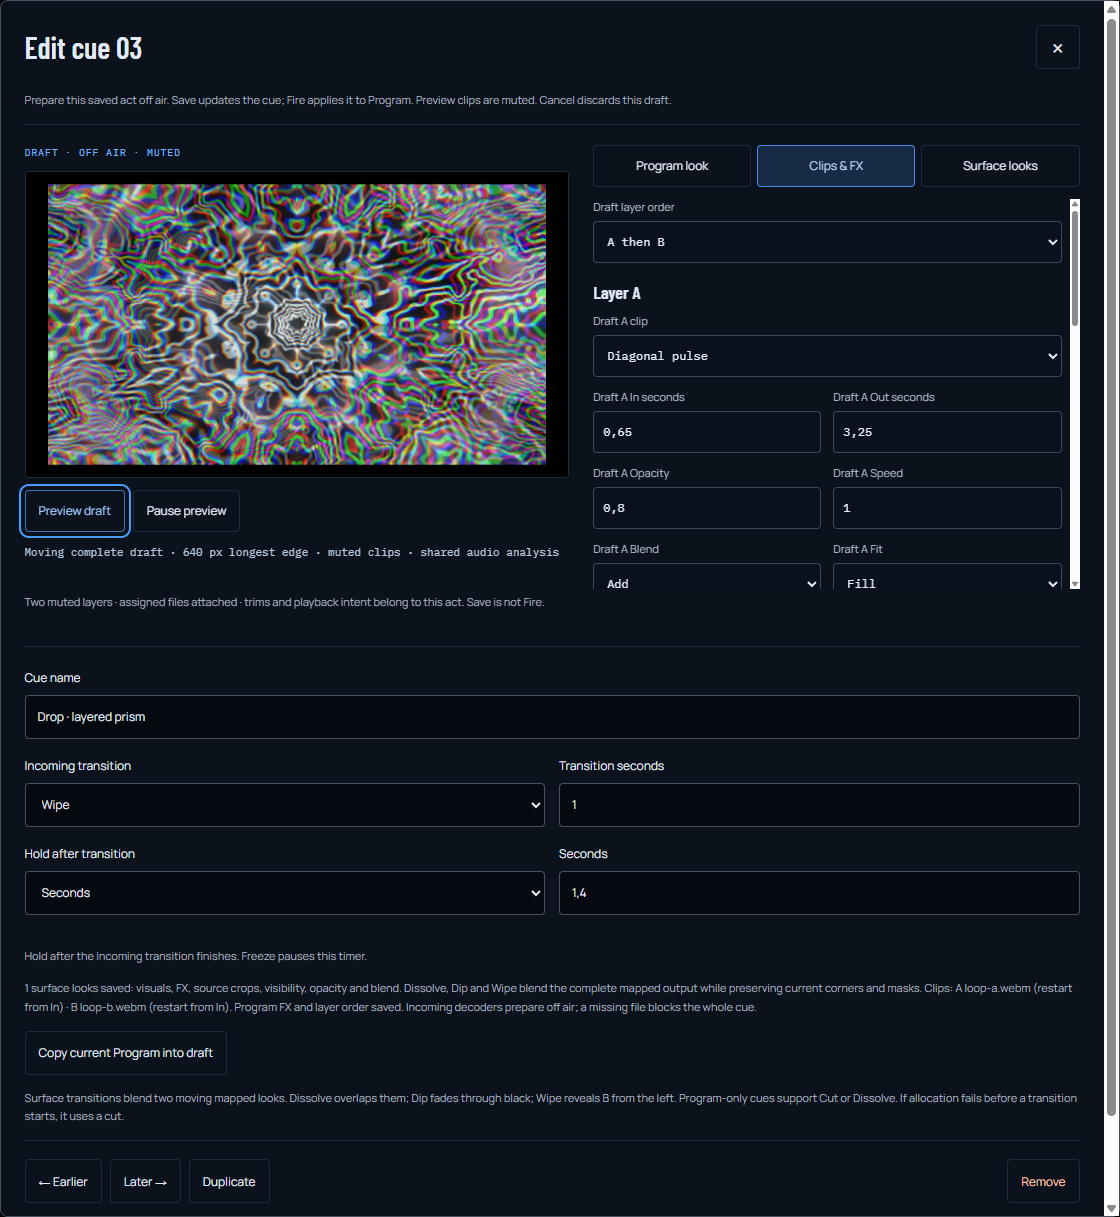This screenshot has height=1217, width=1120.
Task: Click the Clips & FX panel scrollbar
Action: [1075, 268]
